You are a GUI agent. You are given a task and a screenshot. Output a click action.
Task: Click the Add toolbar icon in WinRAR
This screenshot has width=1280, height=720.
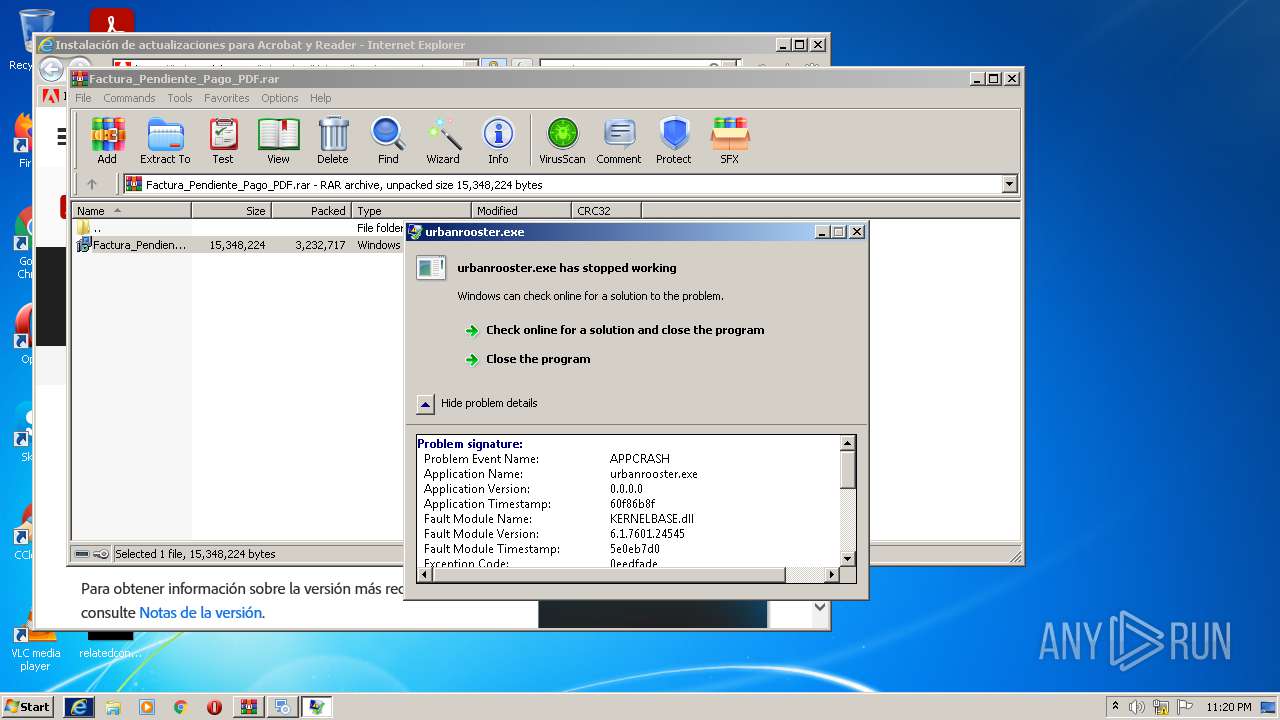(x=107, y=141)
